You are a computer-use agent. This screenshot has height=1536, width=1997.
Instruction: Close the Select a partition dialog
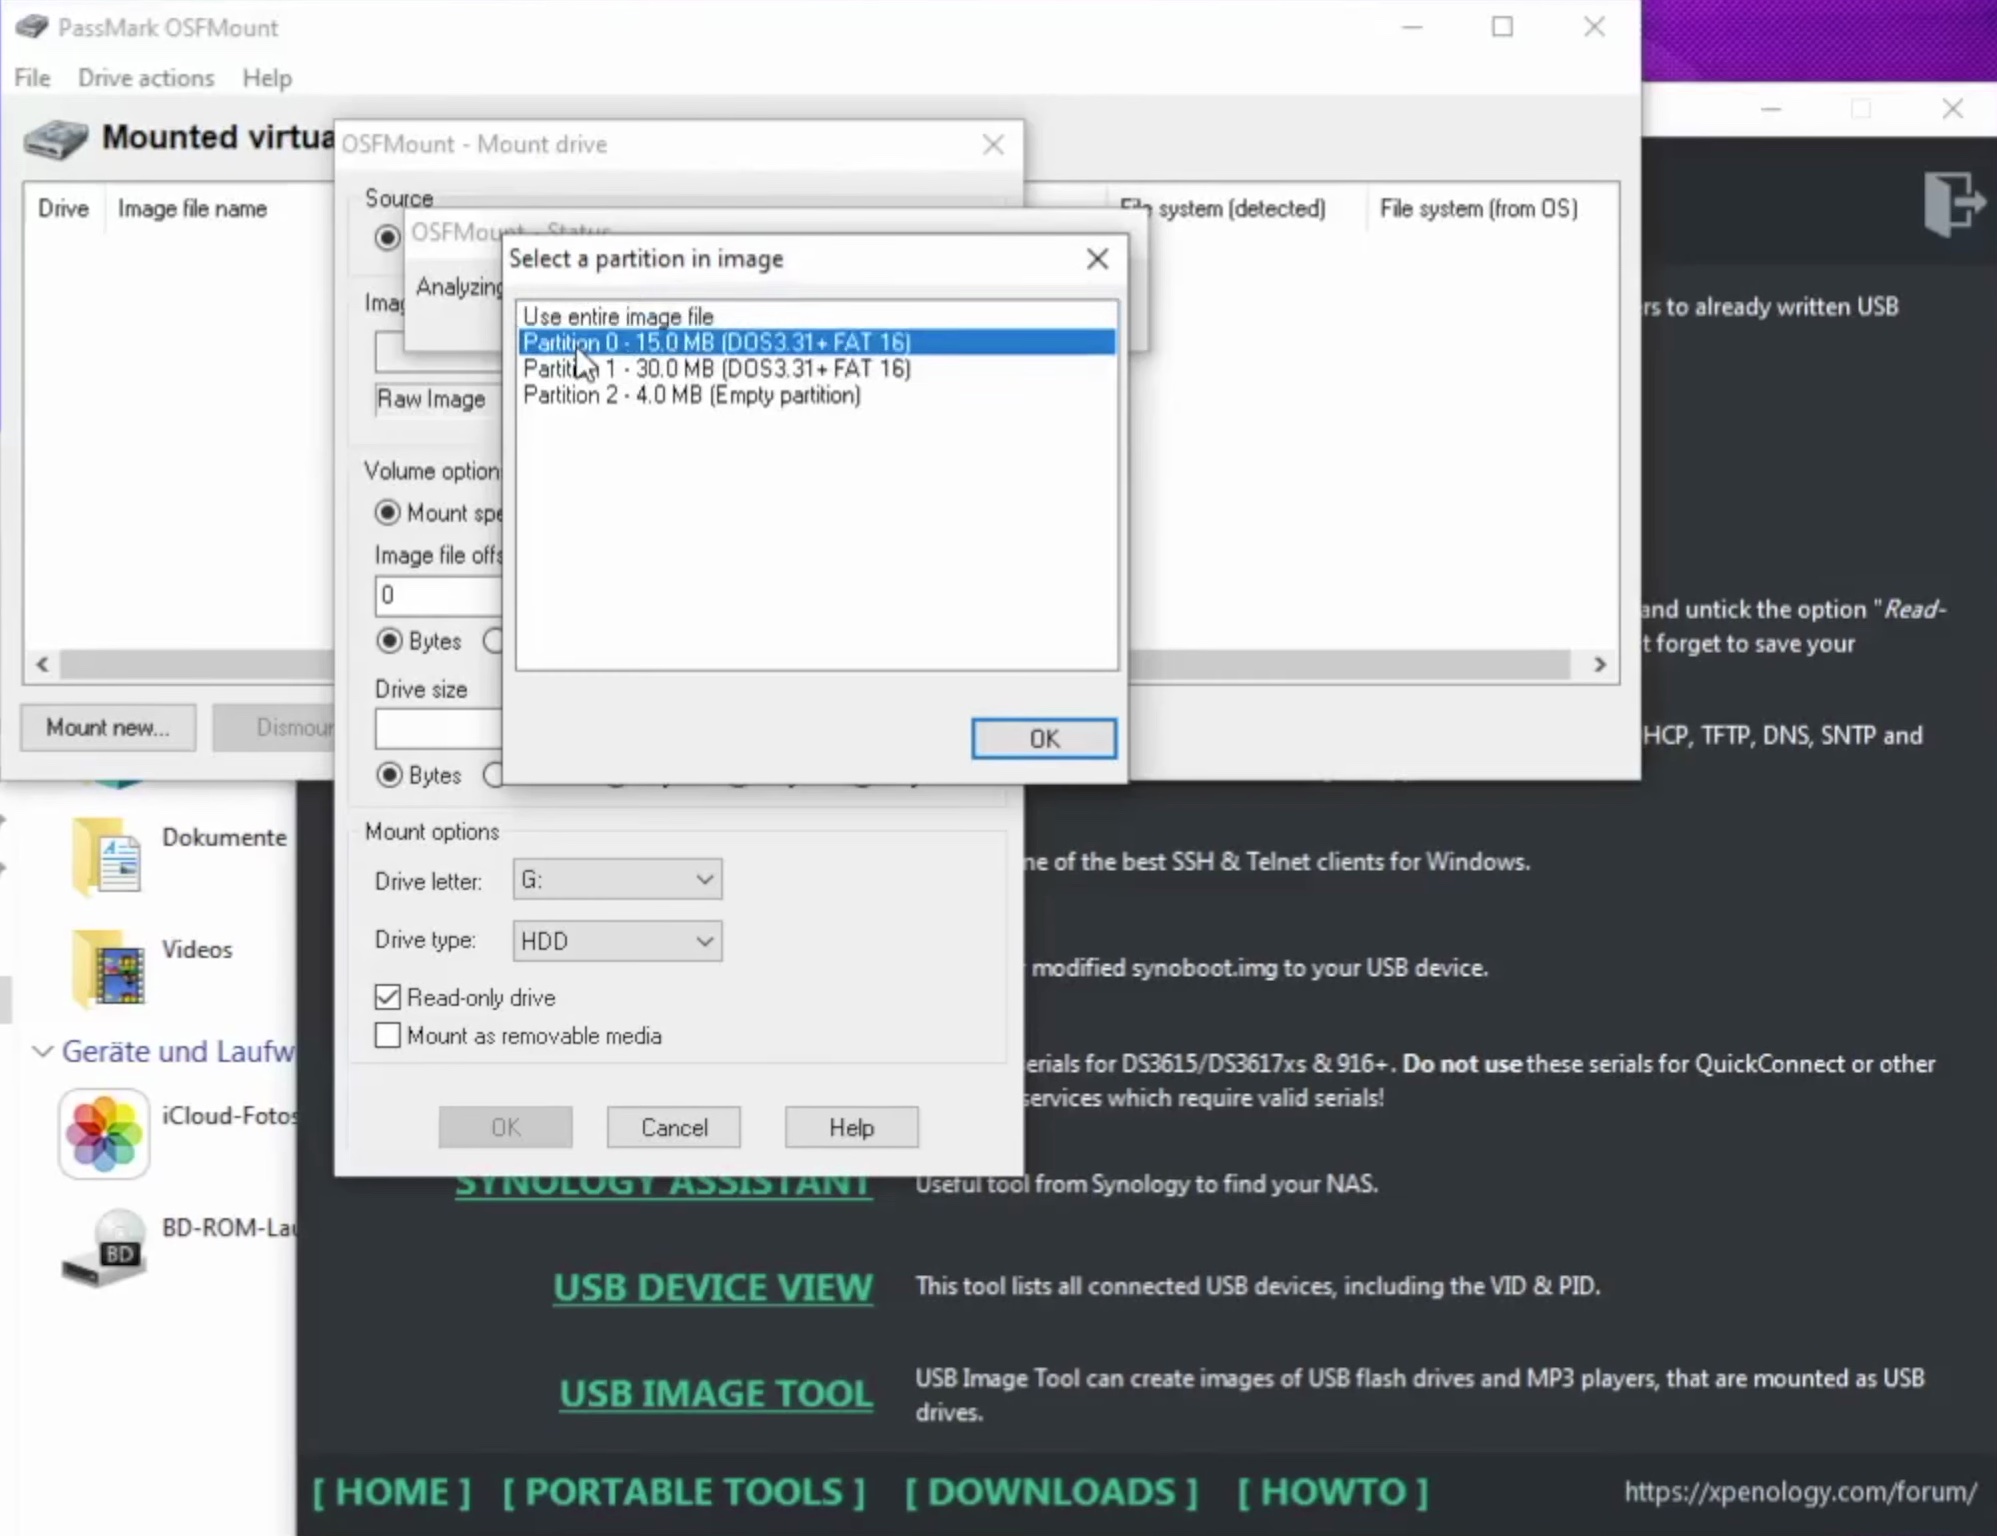pyautogui.click(x=1097, y=259)
